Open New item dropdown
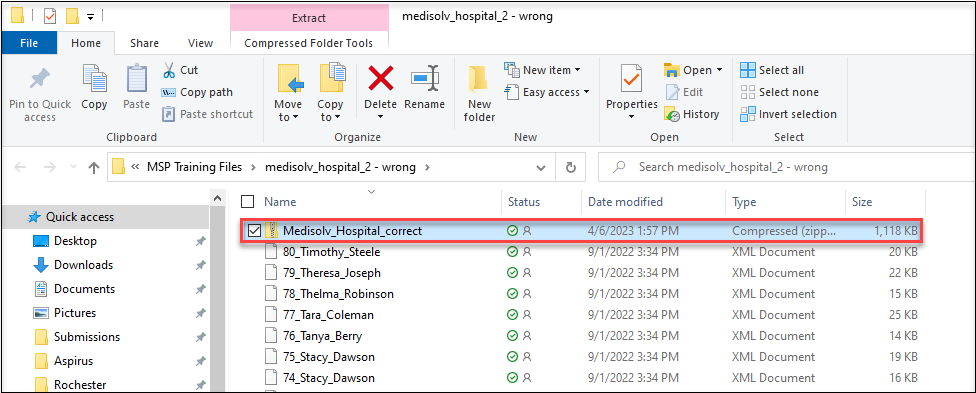The height and width of the screenshot is (393, 976). [542, 70]
